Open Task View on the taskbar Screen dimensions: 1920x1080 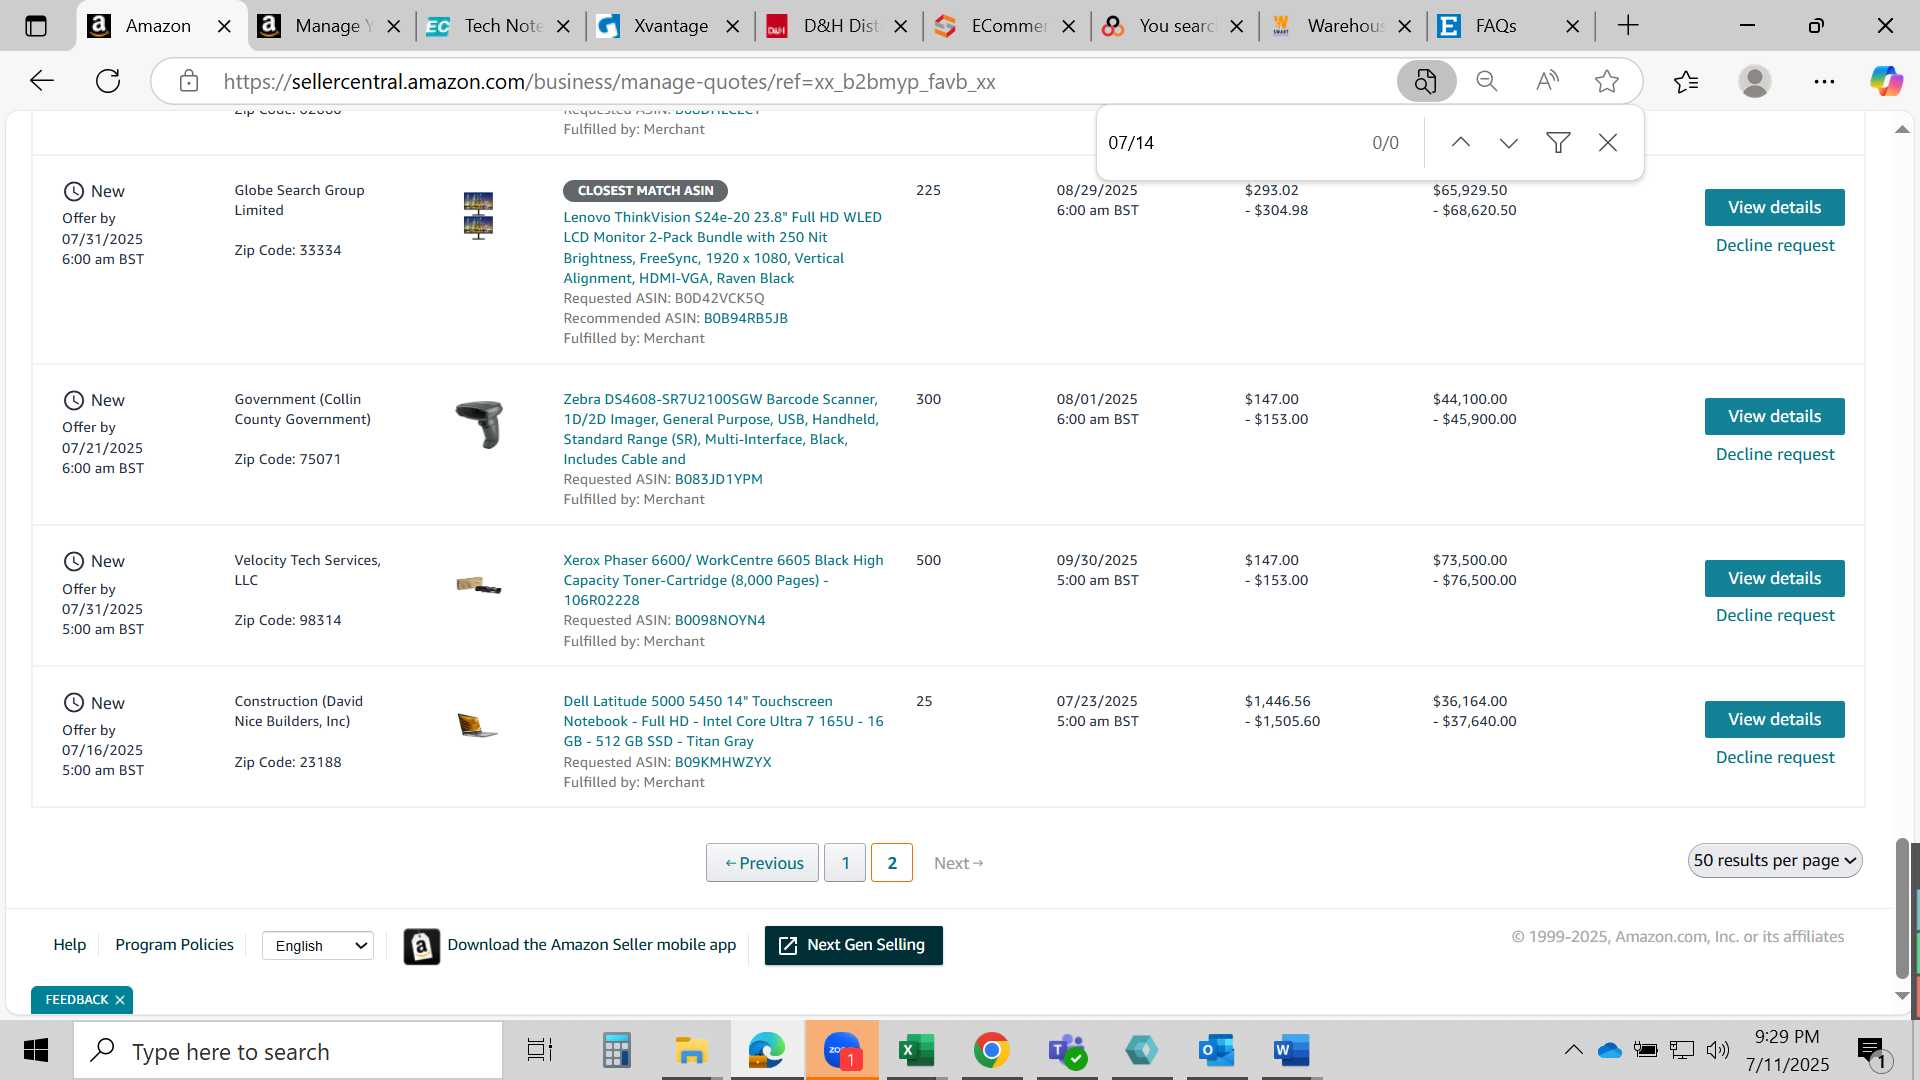click(x=540, y=1050)
